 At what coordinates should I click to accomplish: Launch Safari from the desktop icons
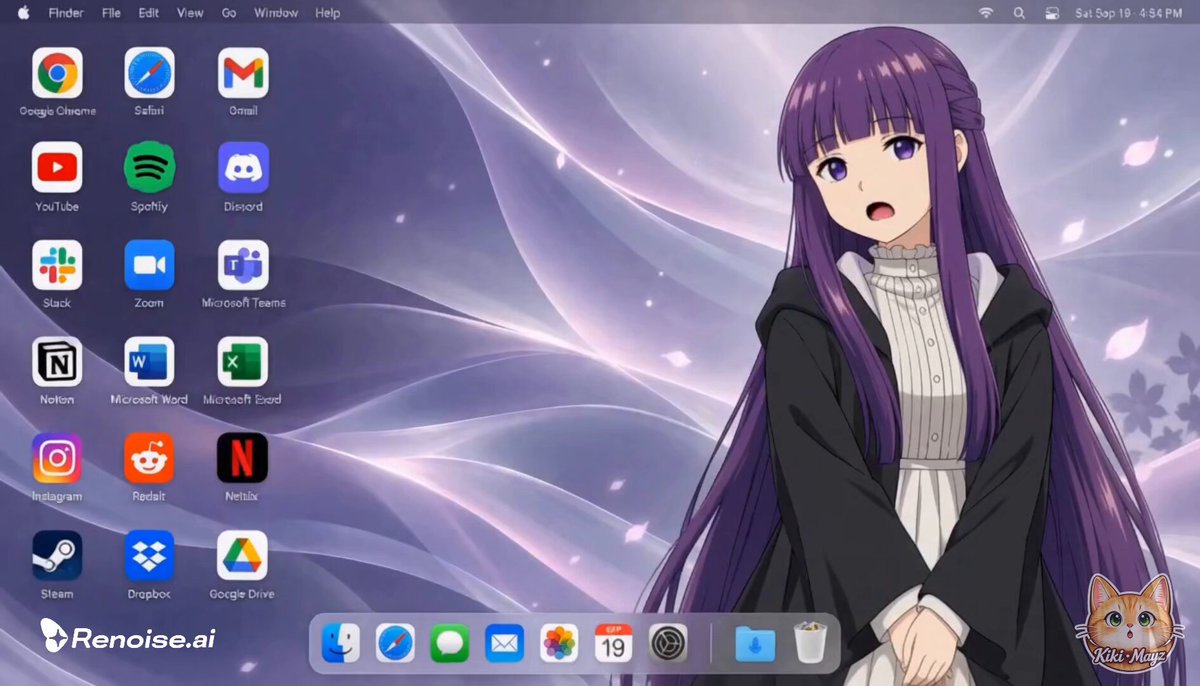click(x=149, y=72)
